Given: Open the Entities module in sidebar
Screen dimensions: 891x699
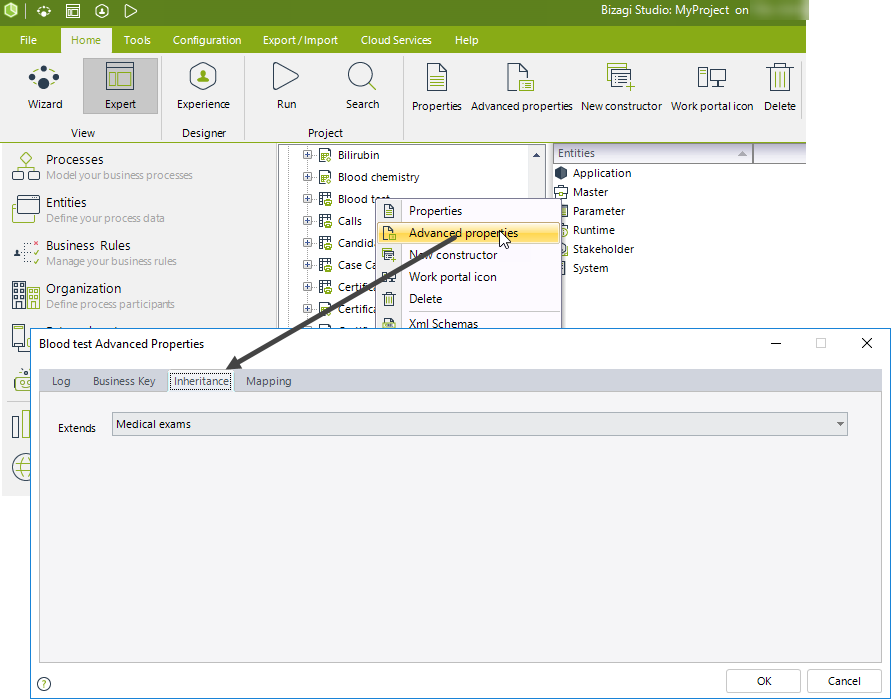Looking at the screenshot, I should click(88, 209).
